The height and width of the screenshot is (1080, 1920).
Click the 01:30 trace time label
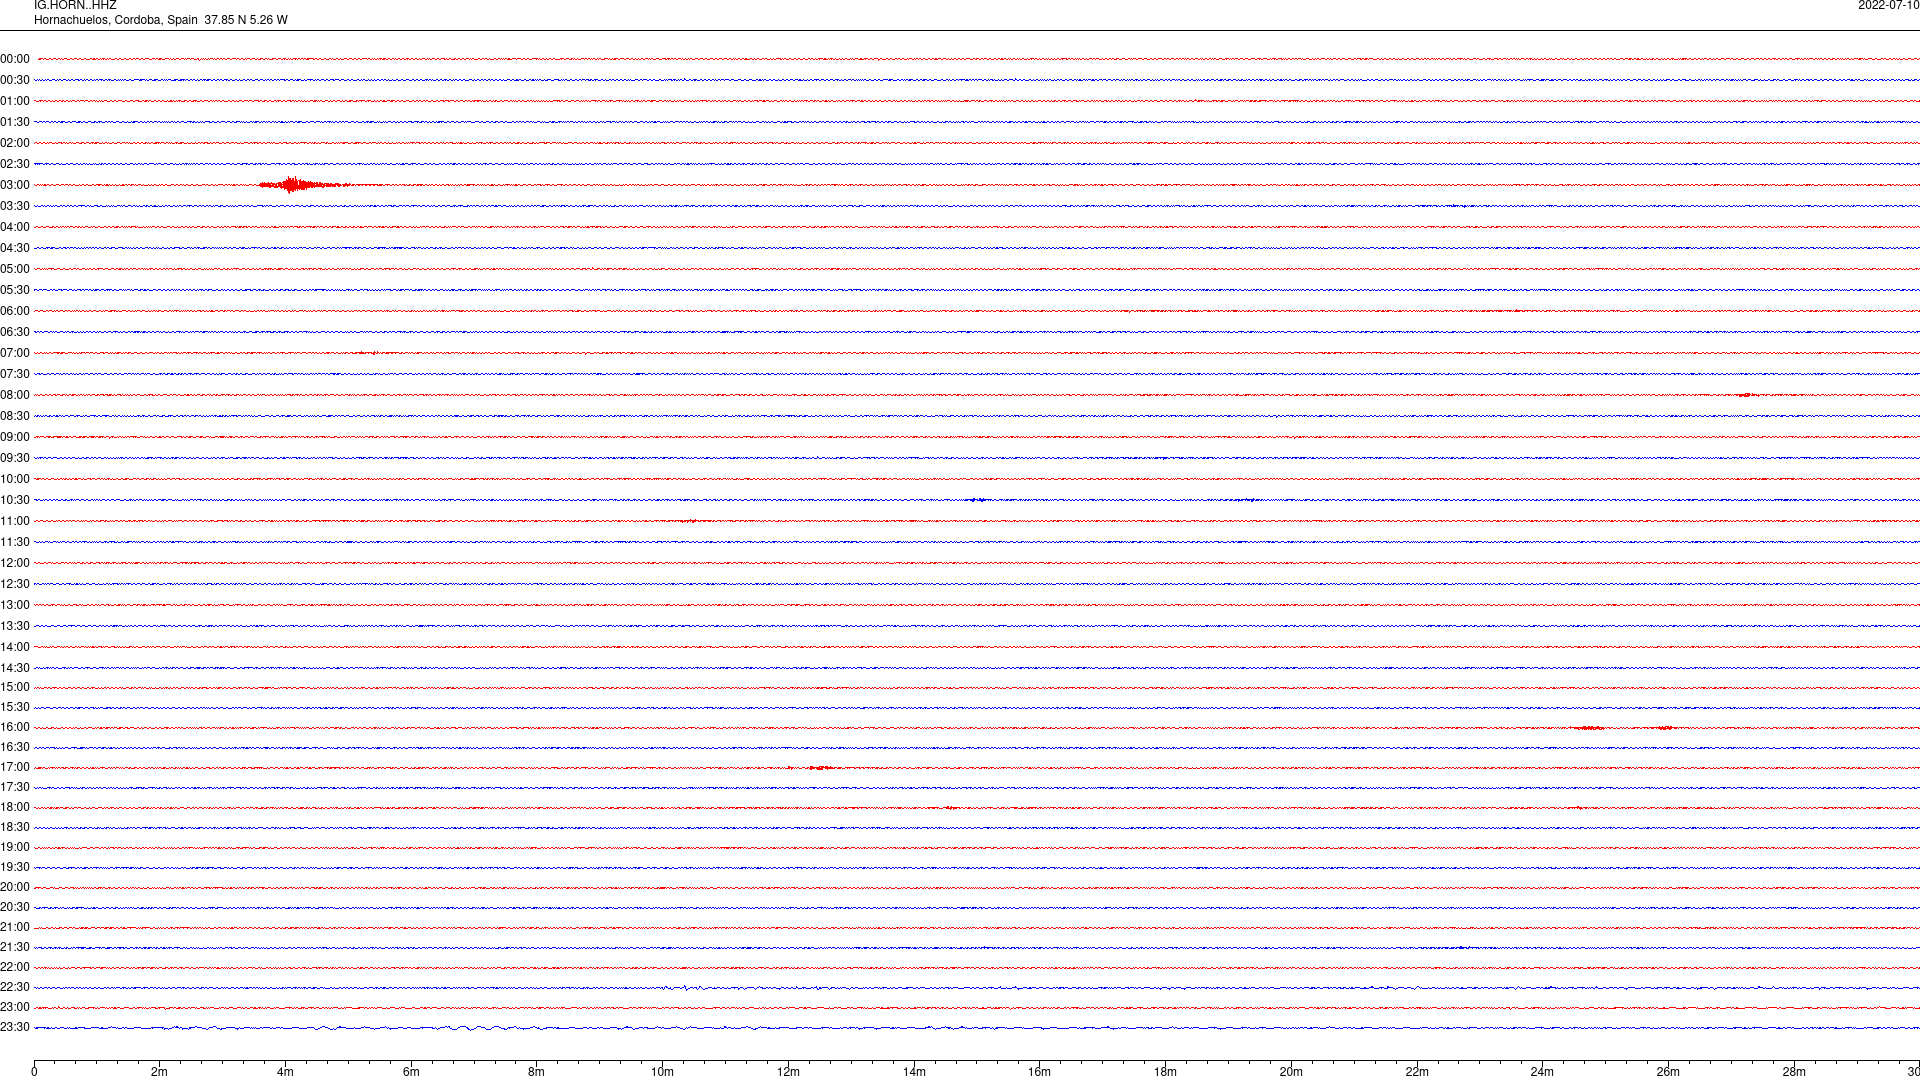tap(15, 122)
